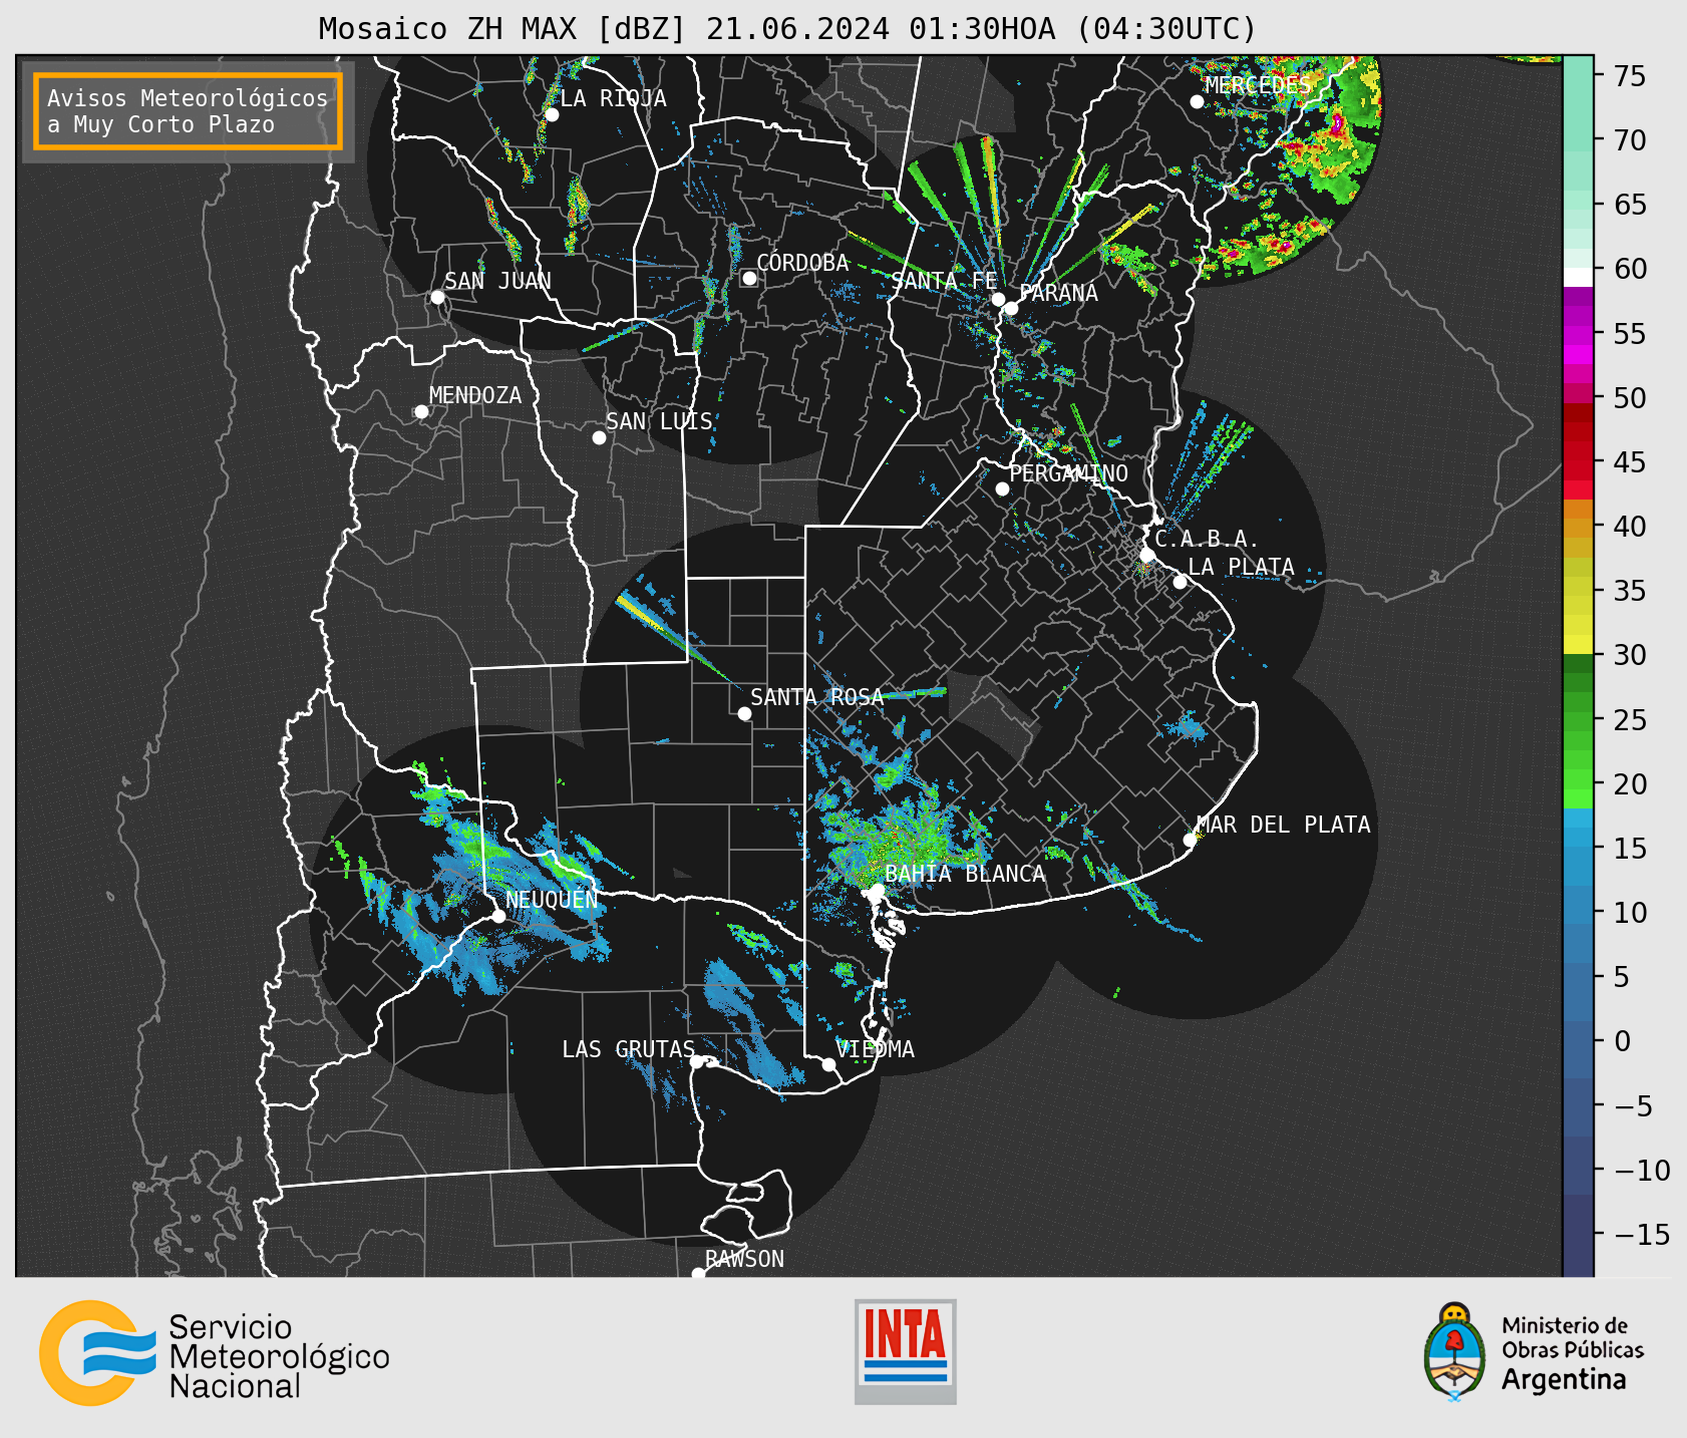Click the SANTA FE city marker dot
The height and width of the screenshot is (1438, 1687).
[998, 299]
